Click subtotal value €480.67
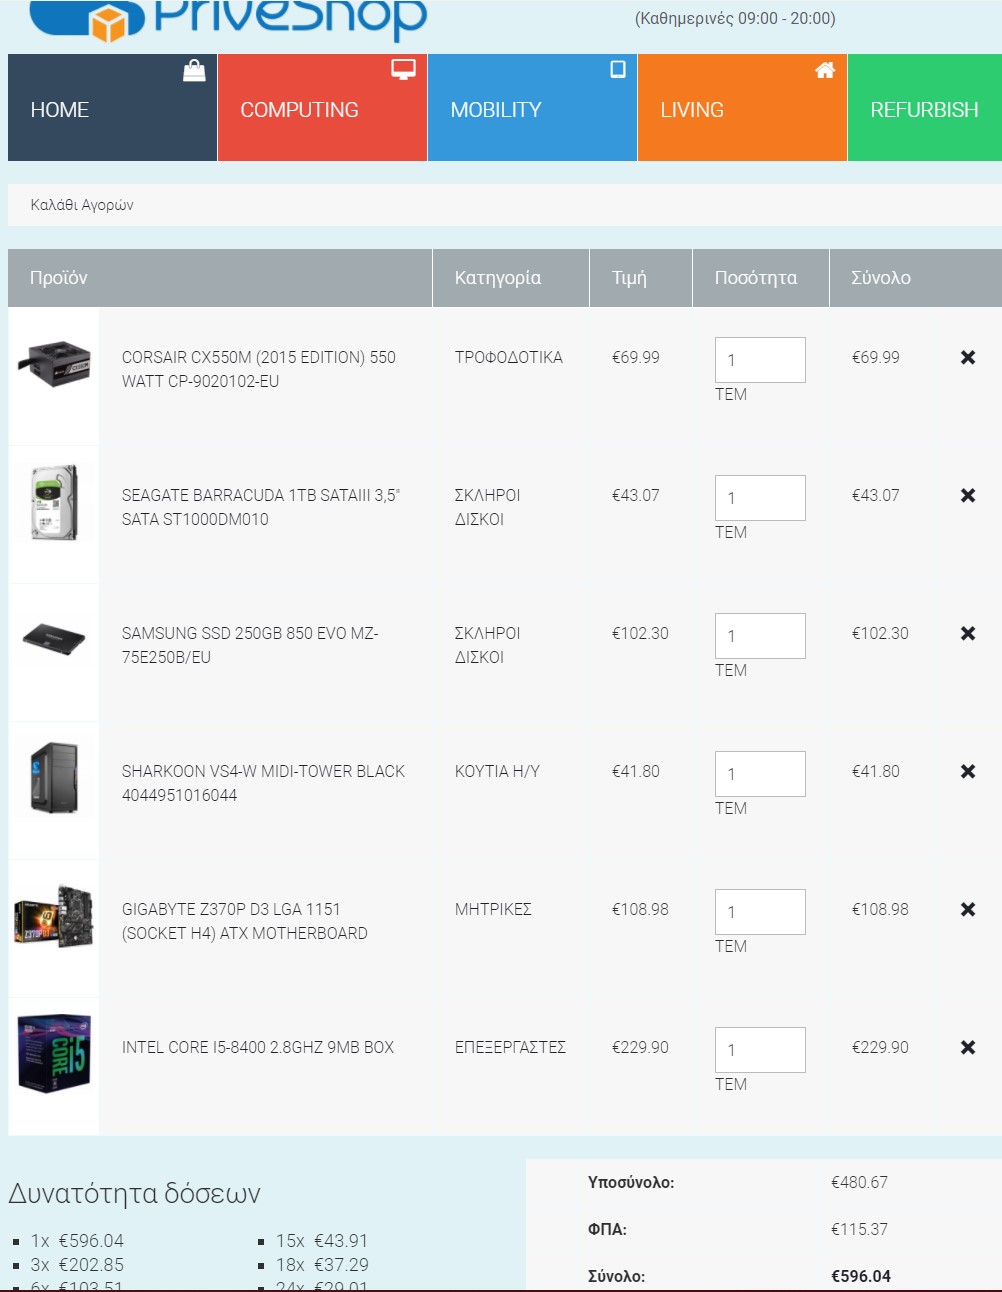 (x=859, y=1182)
